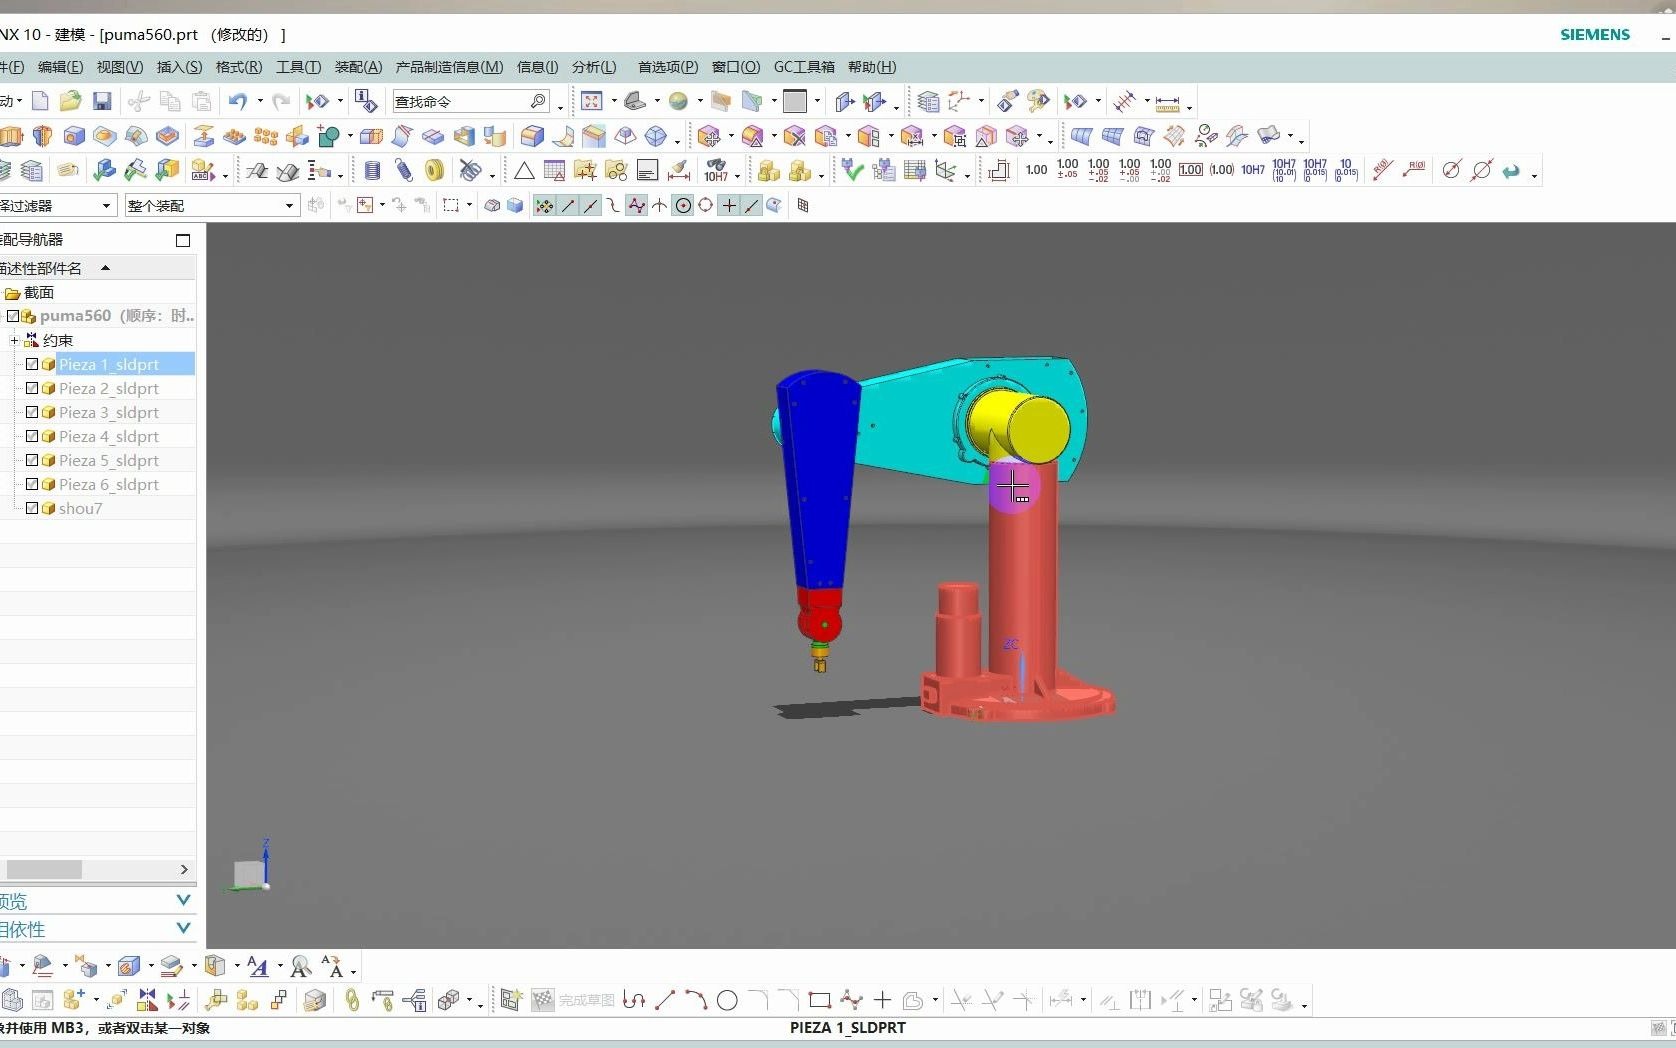Uncheck the Pieza 1_sldprt component checkbox
This screenshot has height=1048, width=1676.
tap(32, 364)
